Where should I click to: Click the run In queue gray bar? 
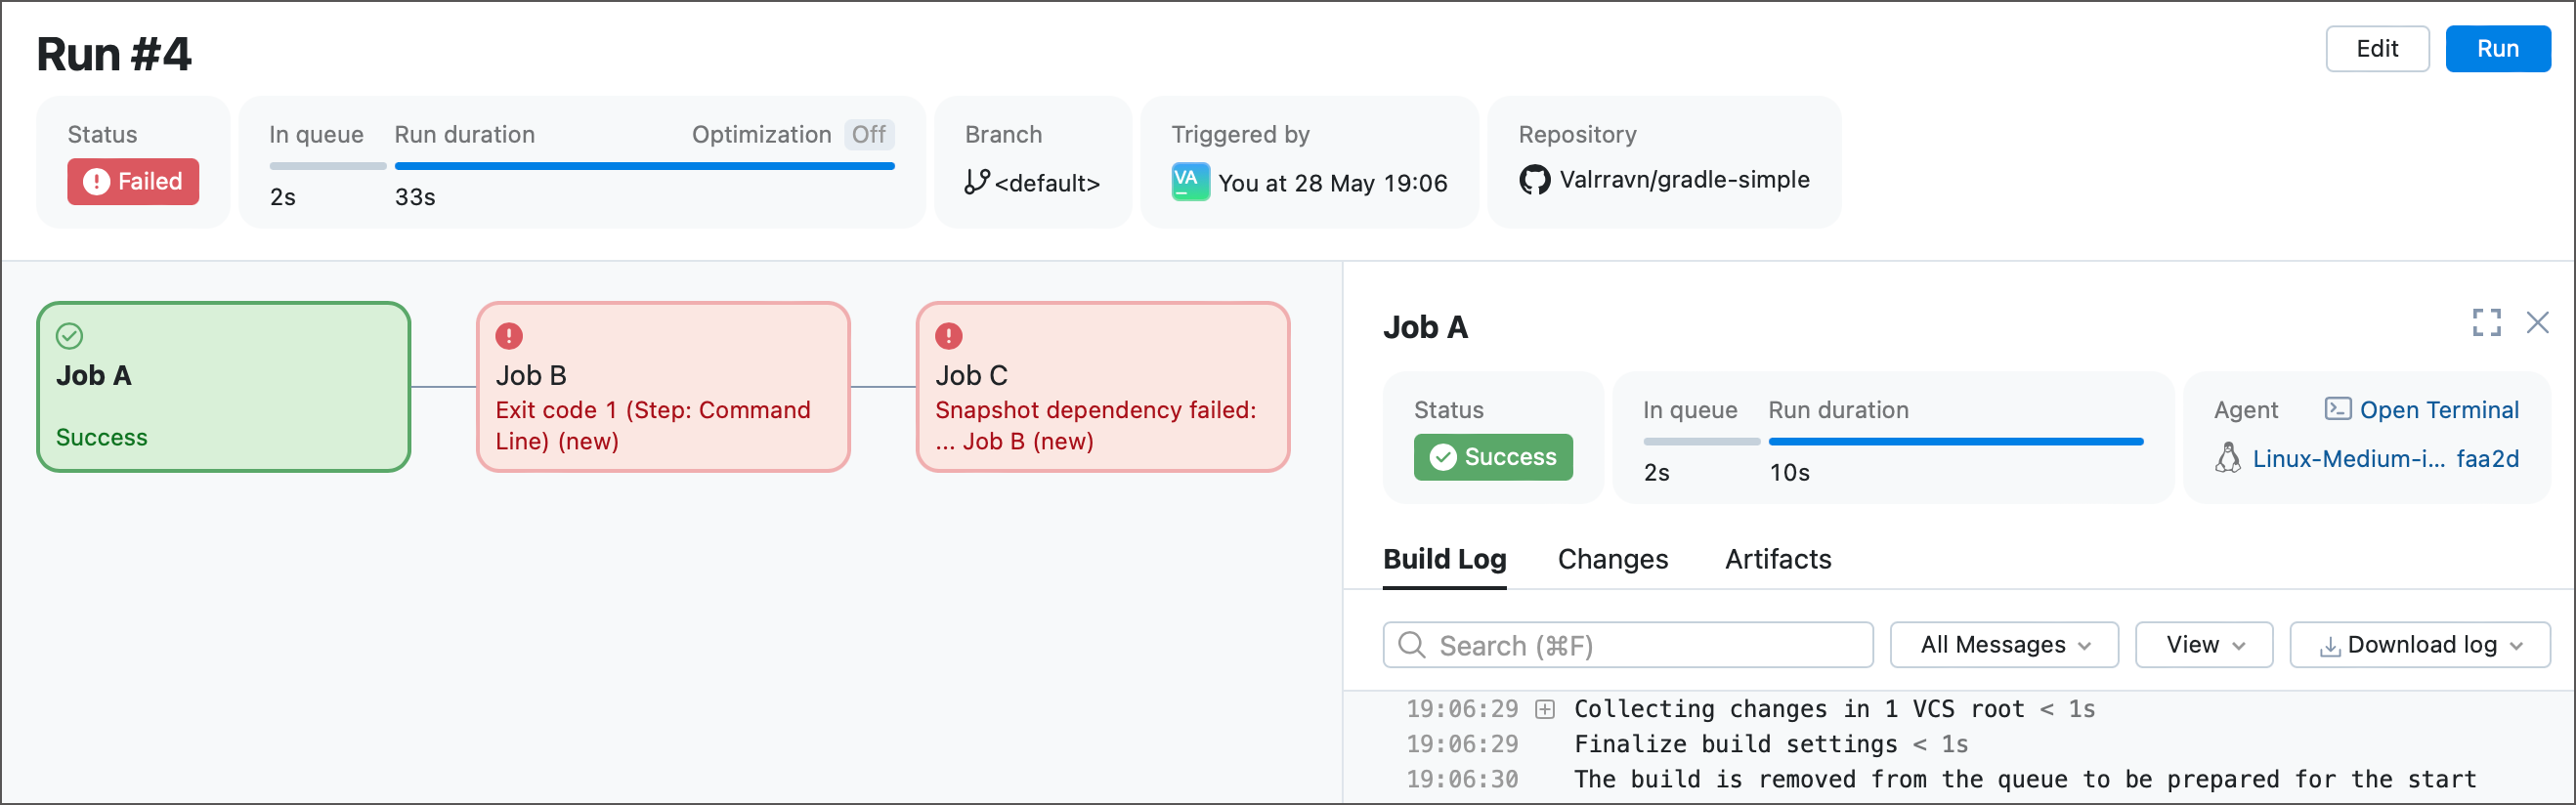click(x=328, y=166)
